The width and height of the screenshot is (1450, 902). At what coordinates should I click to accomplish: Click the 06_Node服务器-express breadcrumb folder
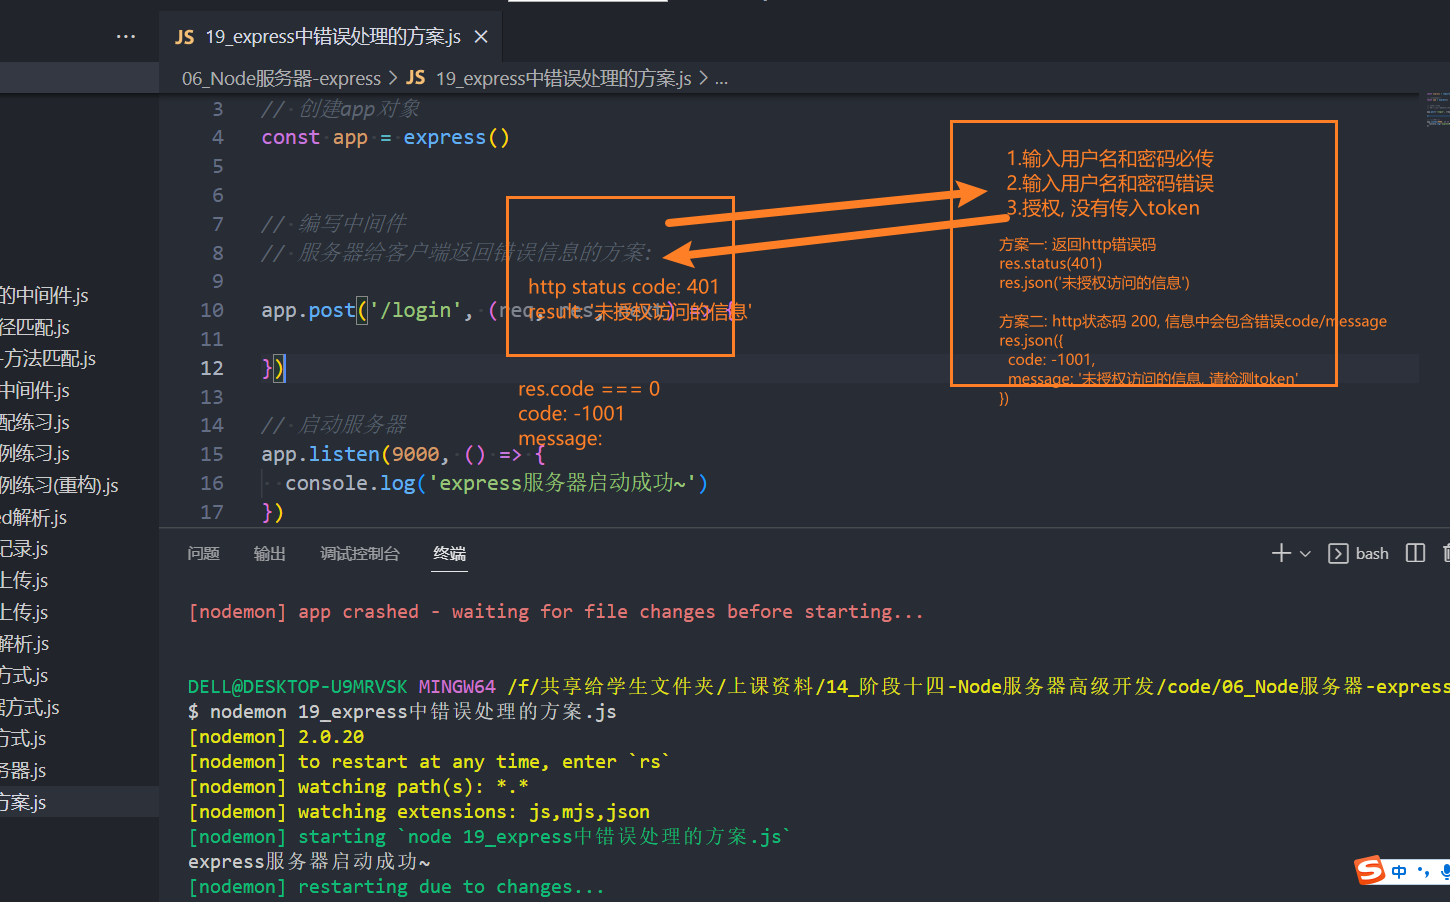click(281, 78)
